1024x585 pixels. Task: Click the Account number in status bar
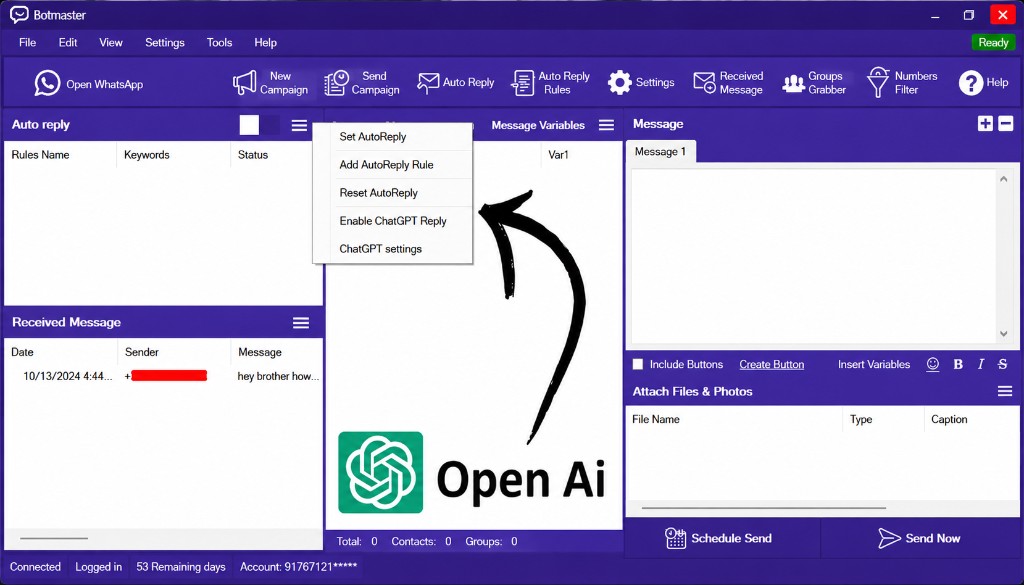pos(297,567)
